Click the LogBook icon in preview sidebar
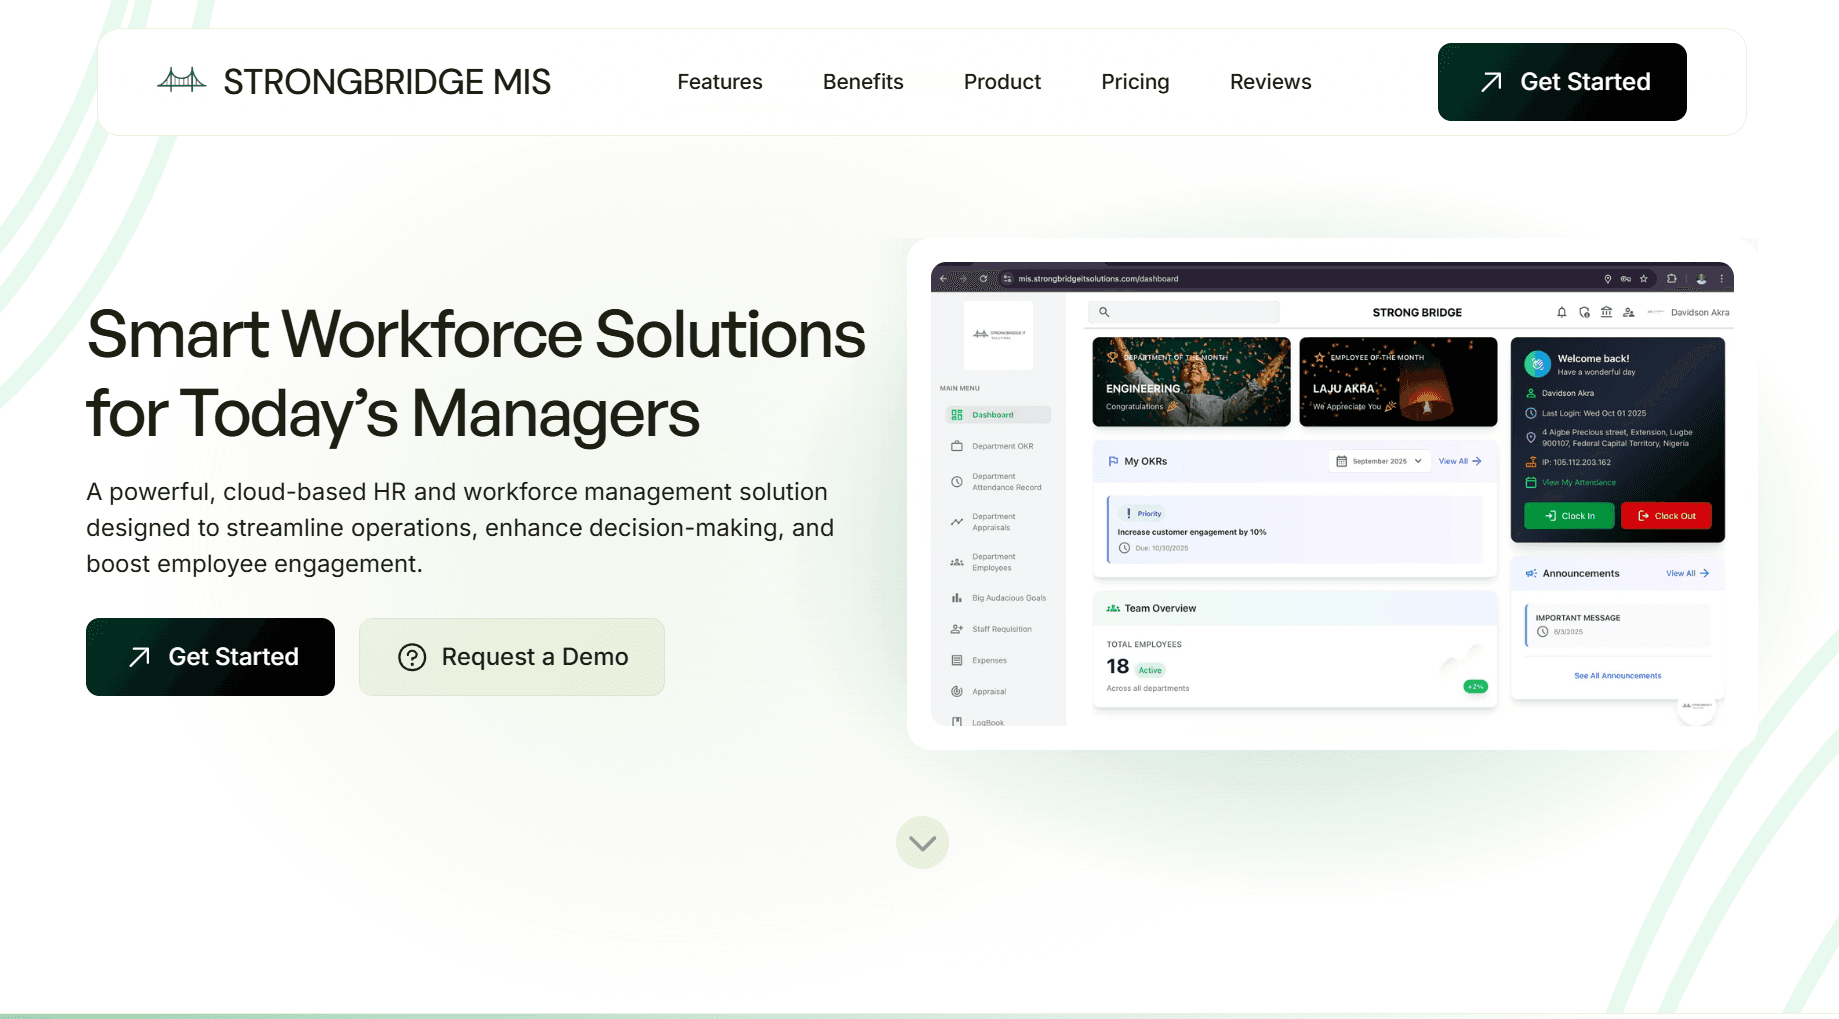The width and height of the screenshot is (1839, 1019). [957, 721]
